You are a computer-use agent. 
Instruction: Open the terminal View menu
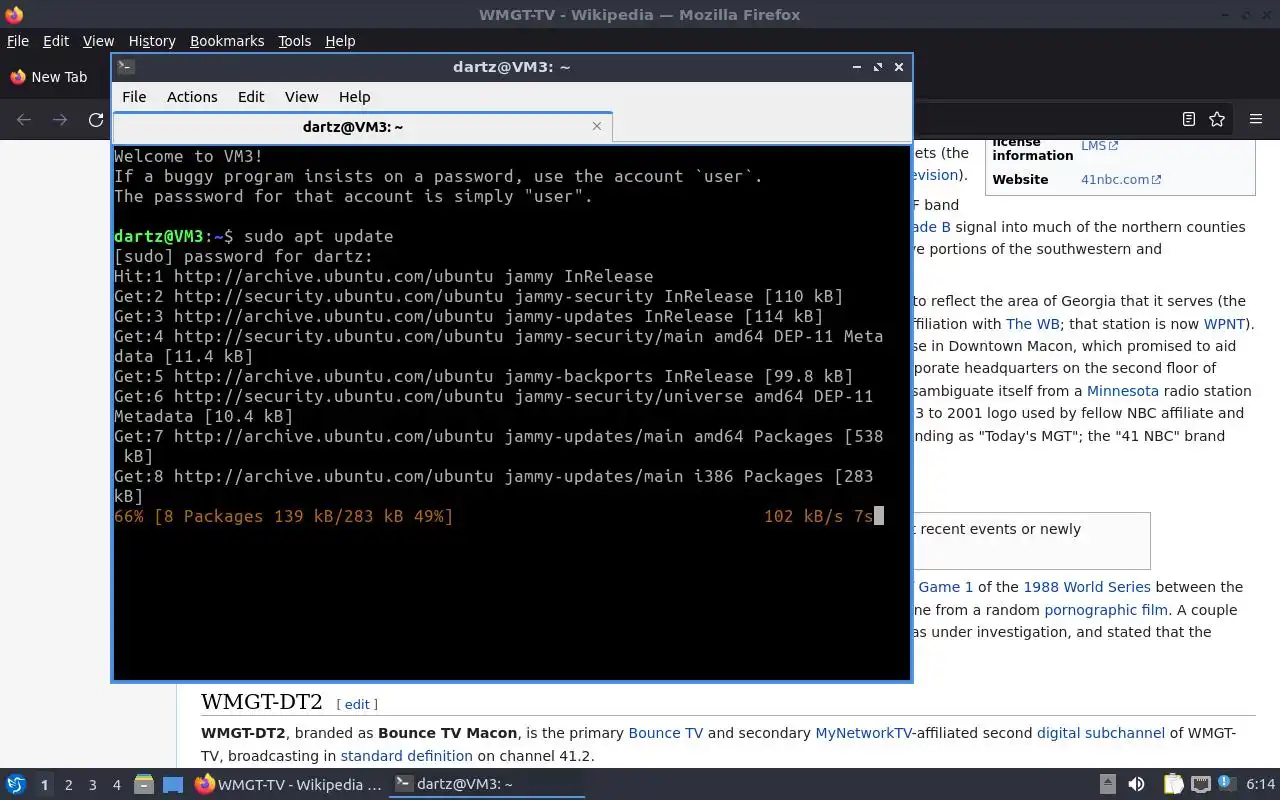301,97
